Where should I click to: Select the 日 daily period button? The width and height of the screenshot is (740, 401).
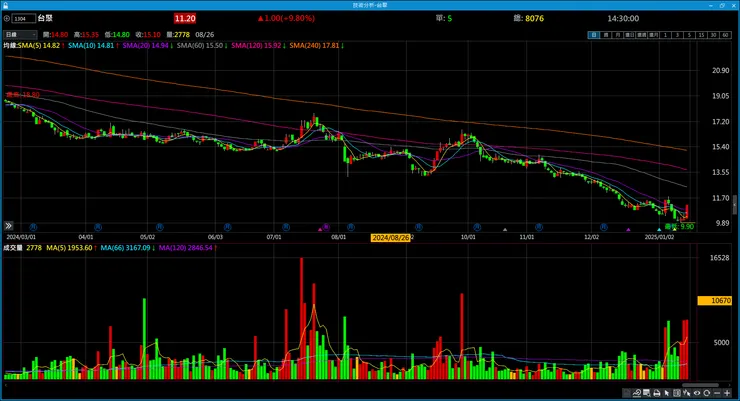click(594, 35)
